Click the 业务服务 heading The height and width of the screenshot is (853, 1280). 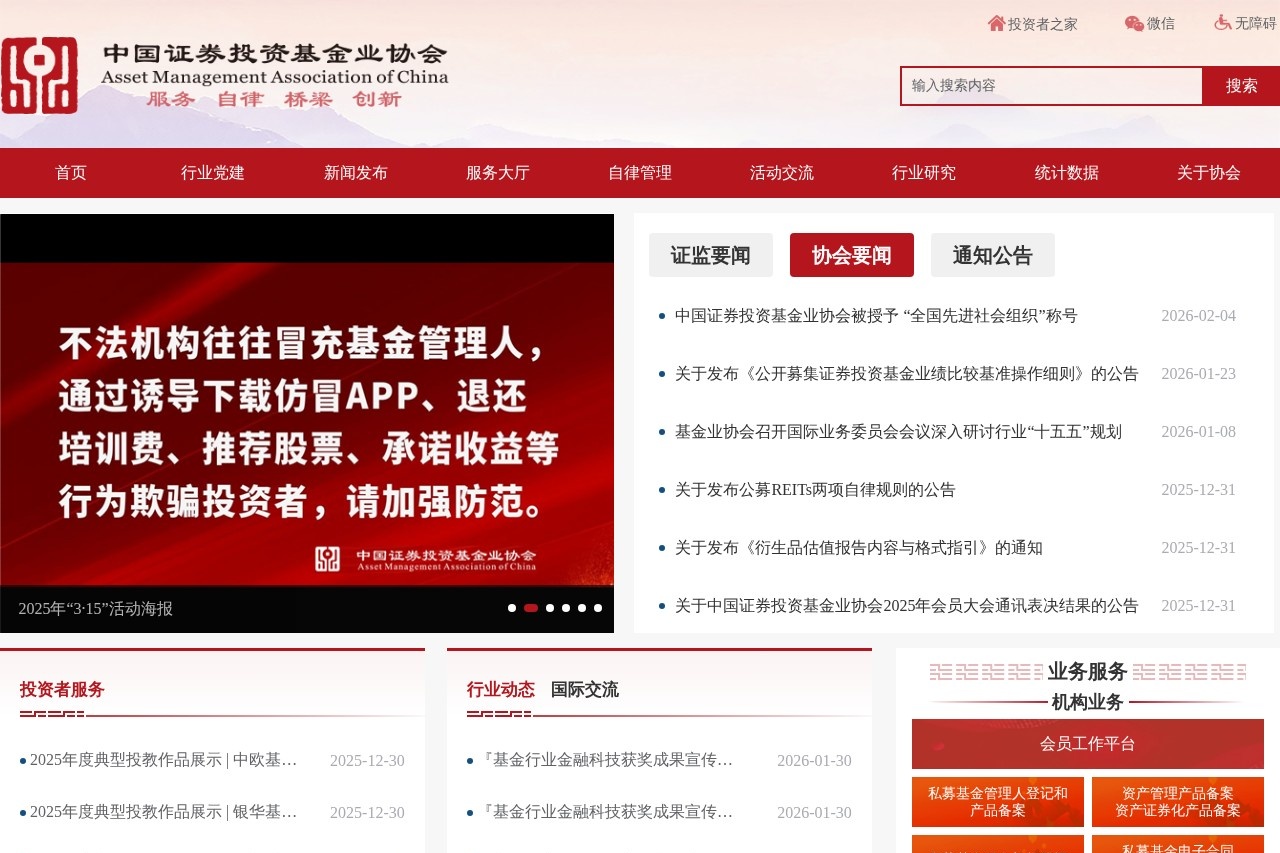point(1088,671)
